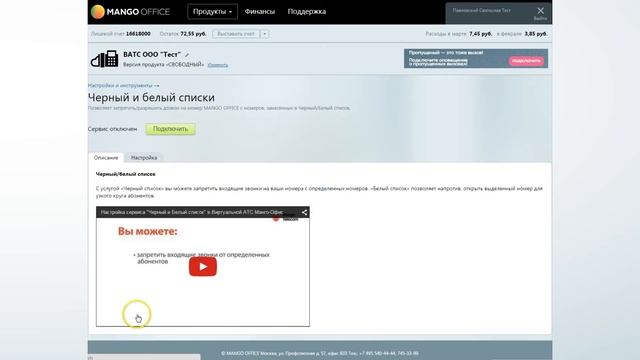Click February expenses 3,85 руб.

click(536, 34)
